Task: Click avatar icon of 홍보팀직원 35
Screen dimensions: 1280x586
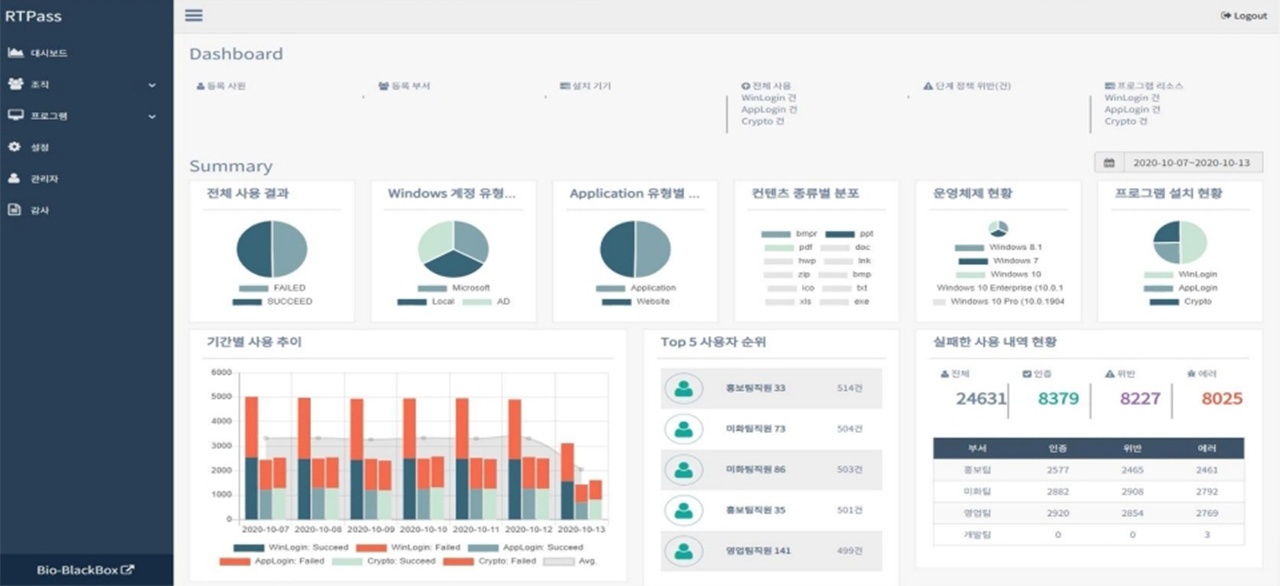Action: coord(683,510)
